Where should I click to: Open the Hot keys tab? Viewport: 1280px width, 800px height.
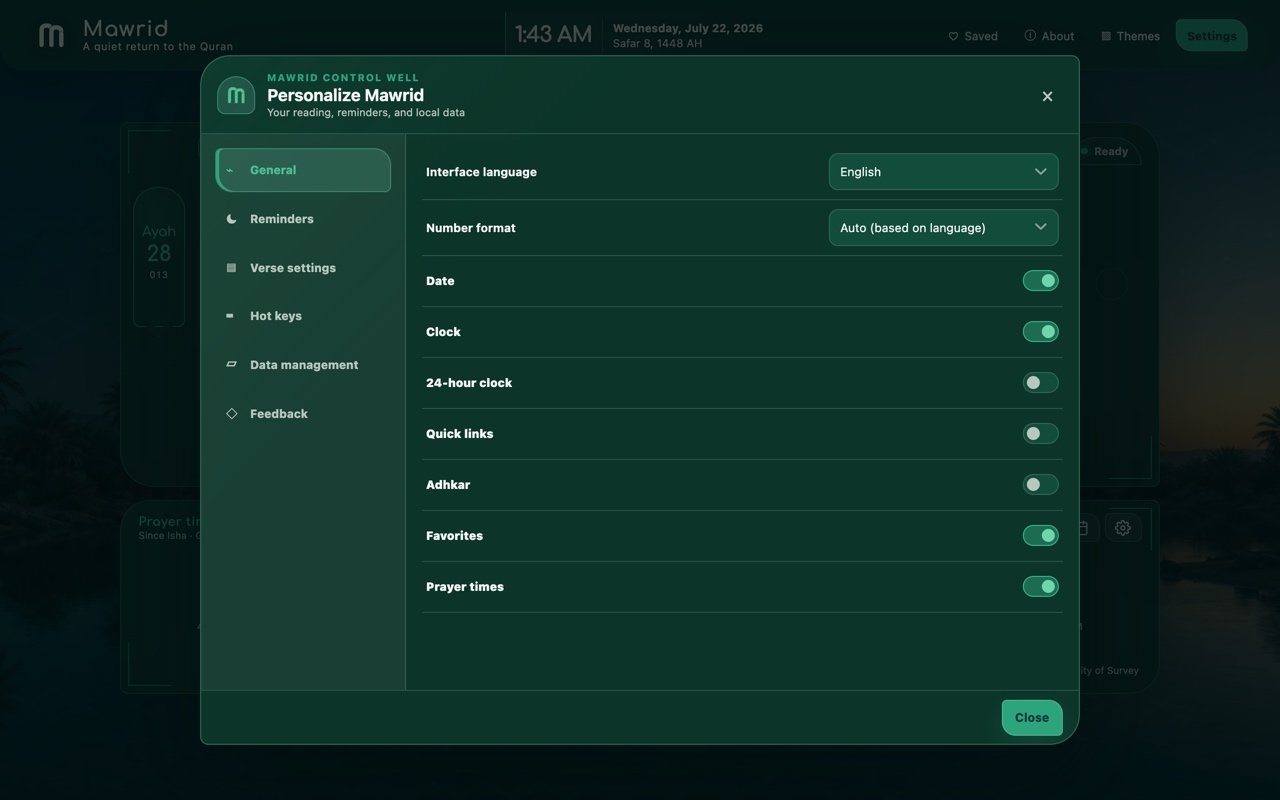tap(303, 316)
